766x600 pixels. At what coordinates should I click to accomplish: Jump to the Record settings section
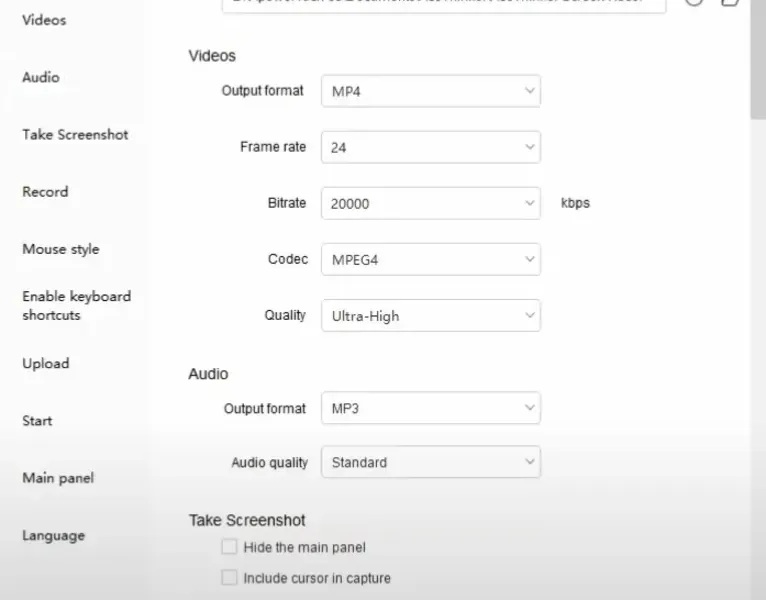(x=45, y=191)
